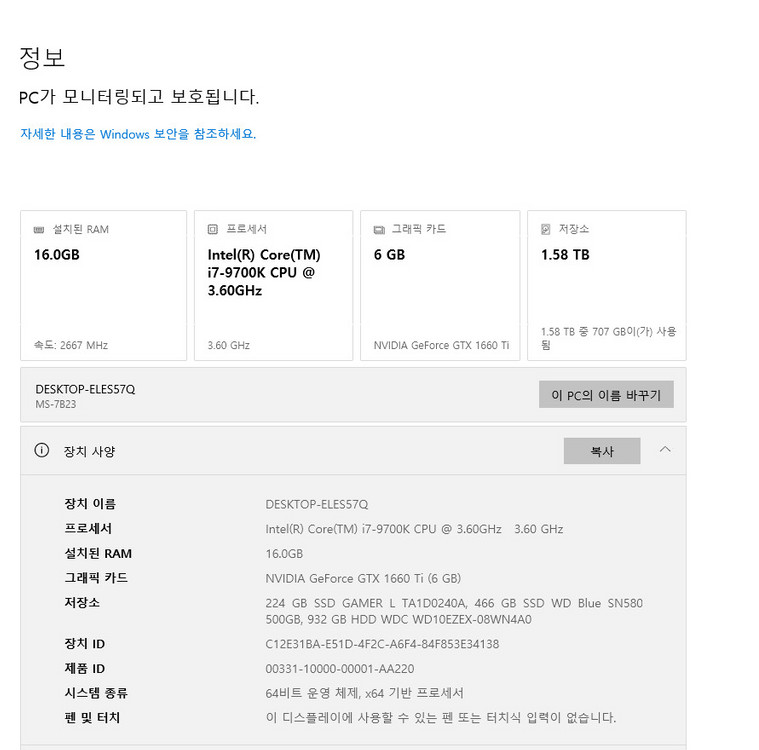This screenshot has width=759, height=750.
Task: Click the 장치 ID value text
Action: coord(382,644)
